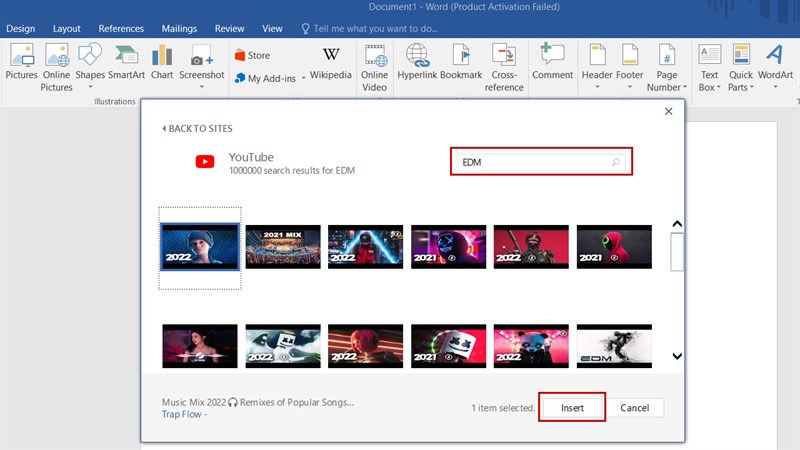Switch to the Design tab

click(x=20, y=29)
